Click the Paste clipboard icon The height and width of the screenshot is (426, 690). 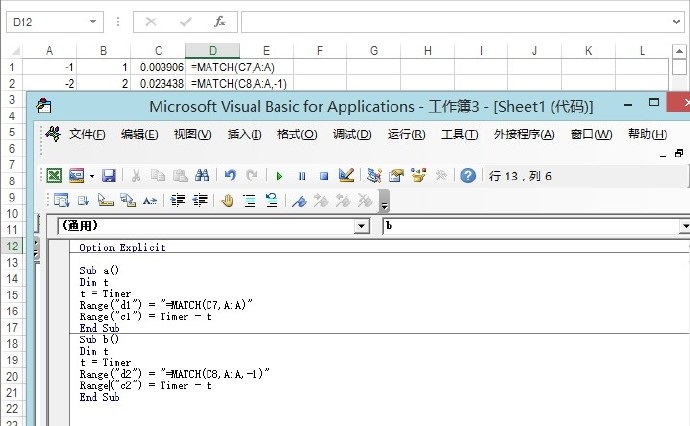180,176
